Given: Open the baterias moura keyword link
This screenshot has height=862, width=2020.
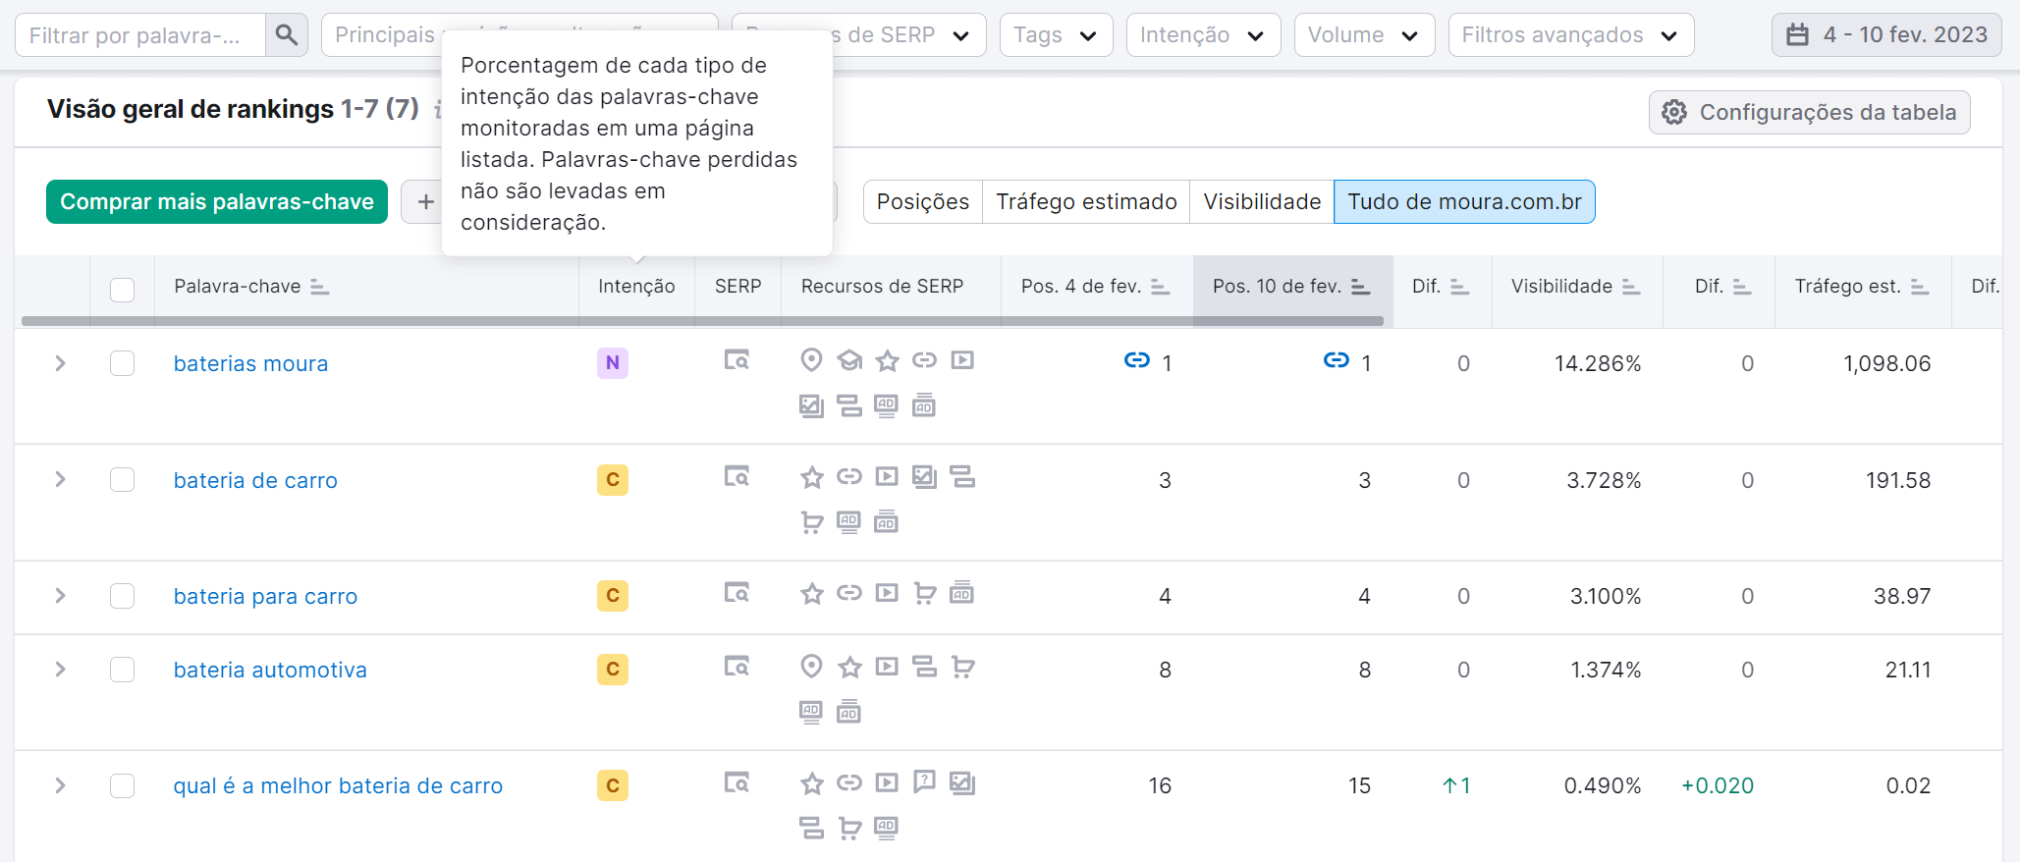Looking at the screenshot, I should tap(251, 364).
